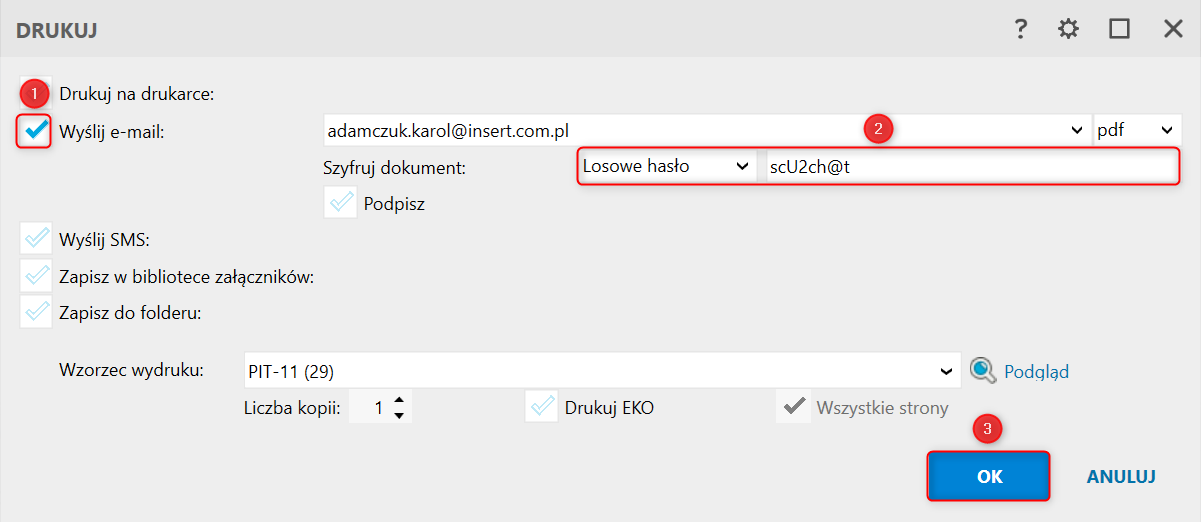Screen dimensions: 1201x522
Task: Toggle the Wszystkie strony checkbox
Action: pyautogui.click(x=793, y=407)
